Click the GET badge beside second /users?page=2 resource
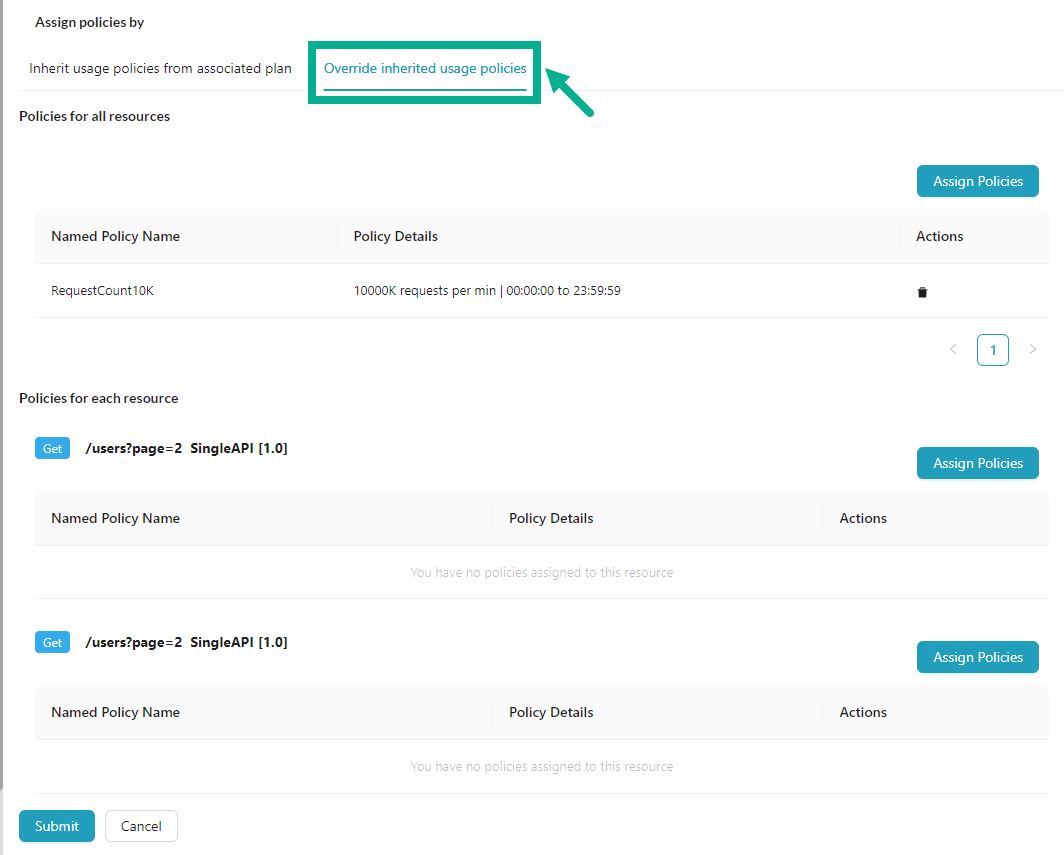The image size is (1064, 855). 52,642
